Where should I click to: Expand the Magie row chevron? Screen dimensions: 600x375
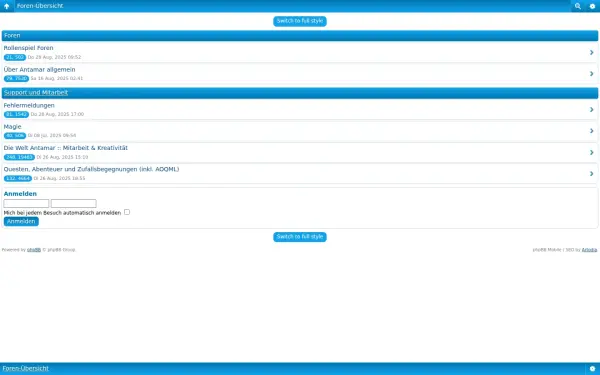592,131
